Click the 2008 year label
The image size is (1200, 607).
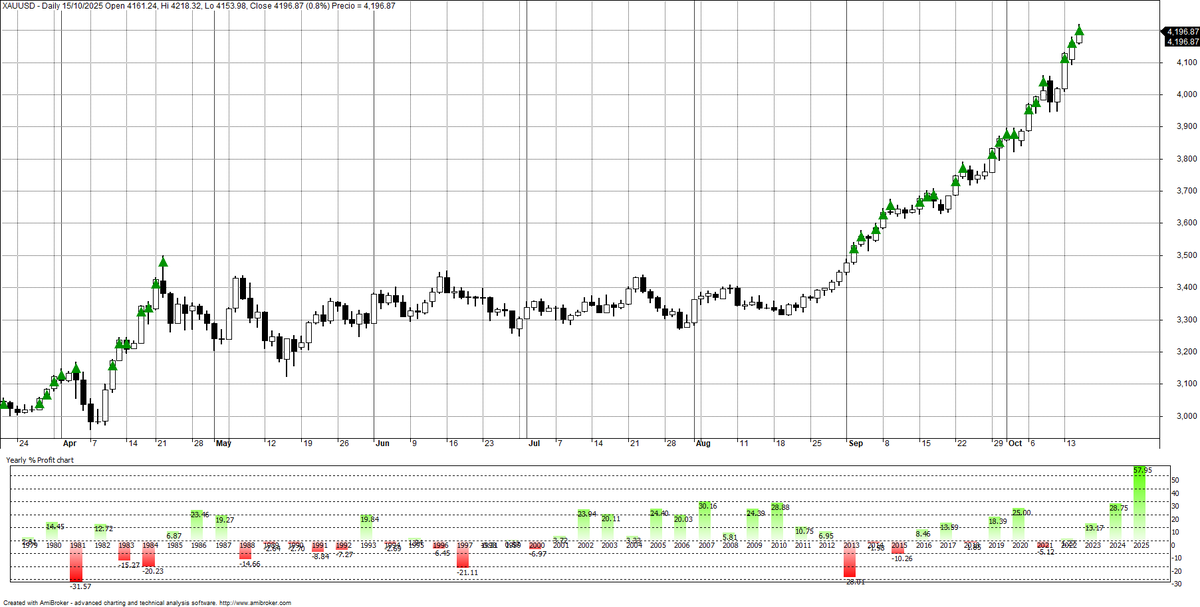[x=730, y=545]
